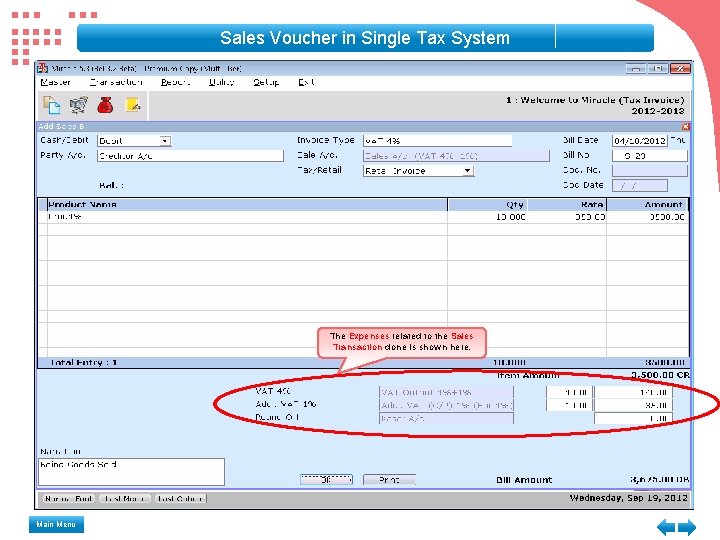Click the Doc. No. field
The width and height of the screenshot is (720, 540).
[x=649, y=171]
